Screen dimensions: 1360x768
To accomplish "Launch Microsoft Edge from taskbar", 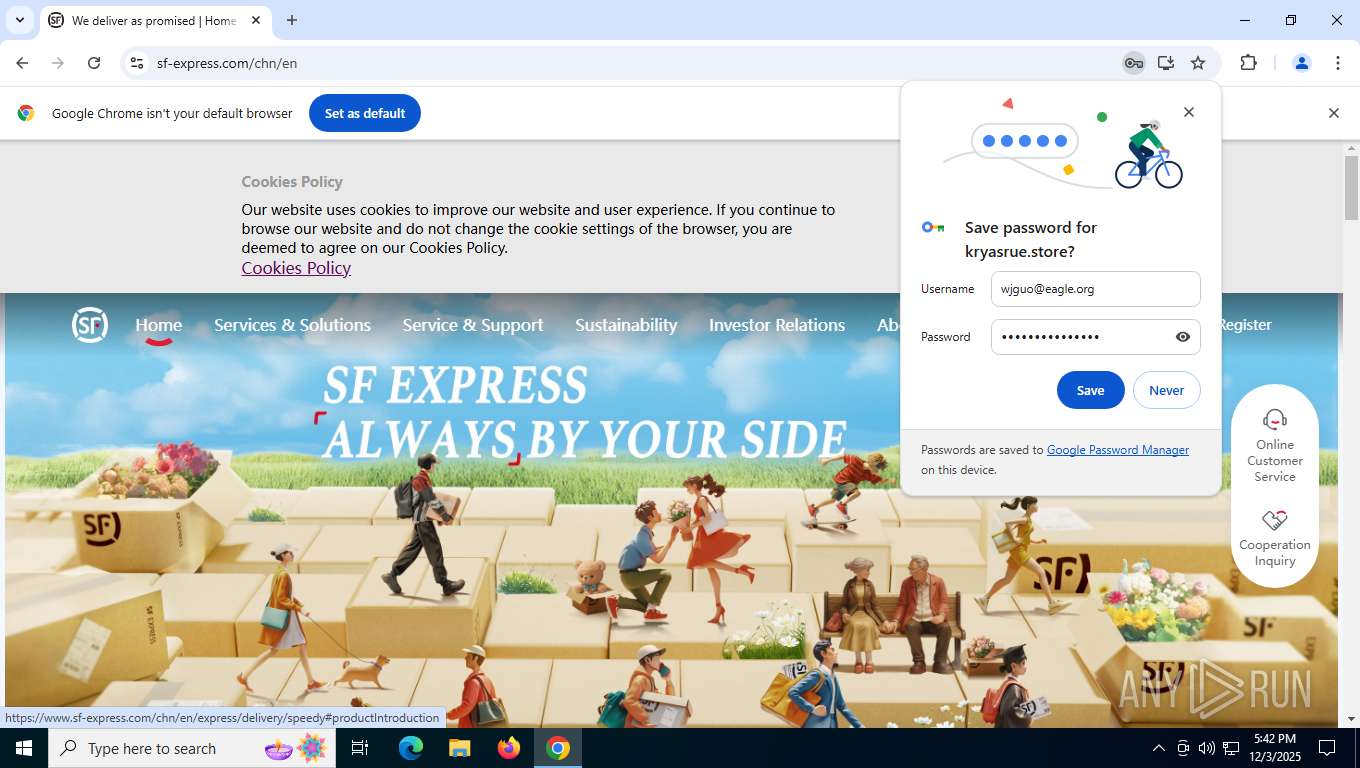I will pyautogui.click(x=411, y=748).
